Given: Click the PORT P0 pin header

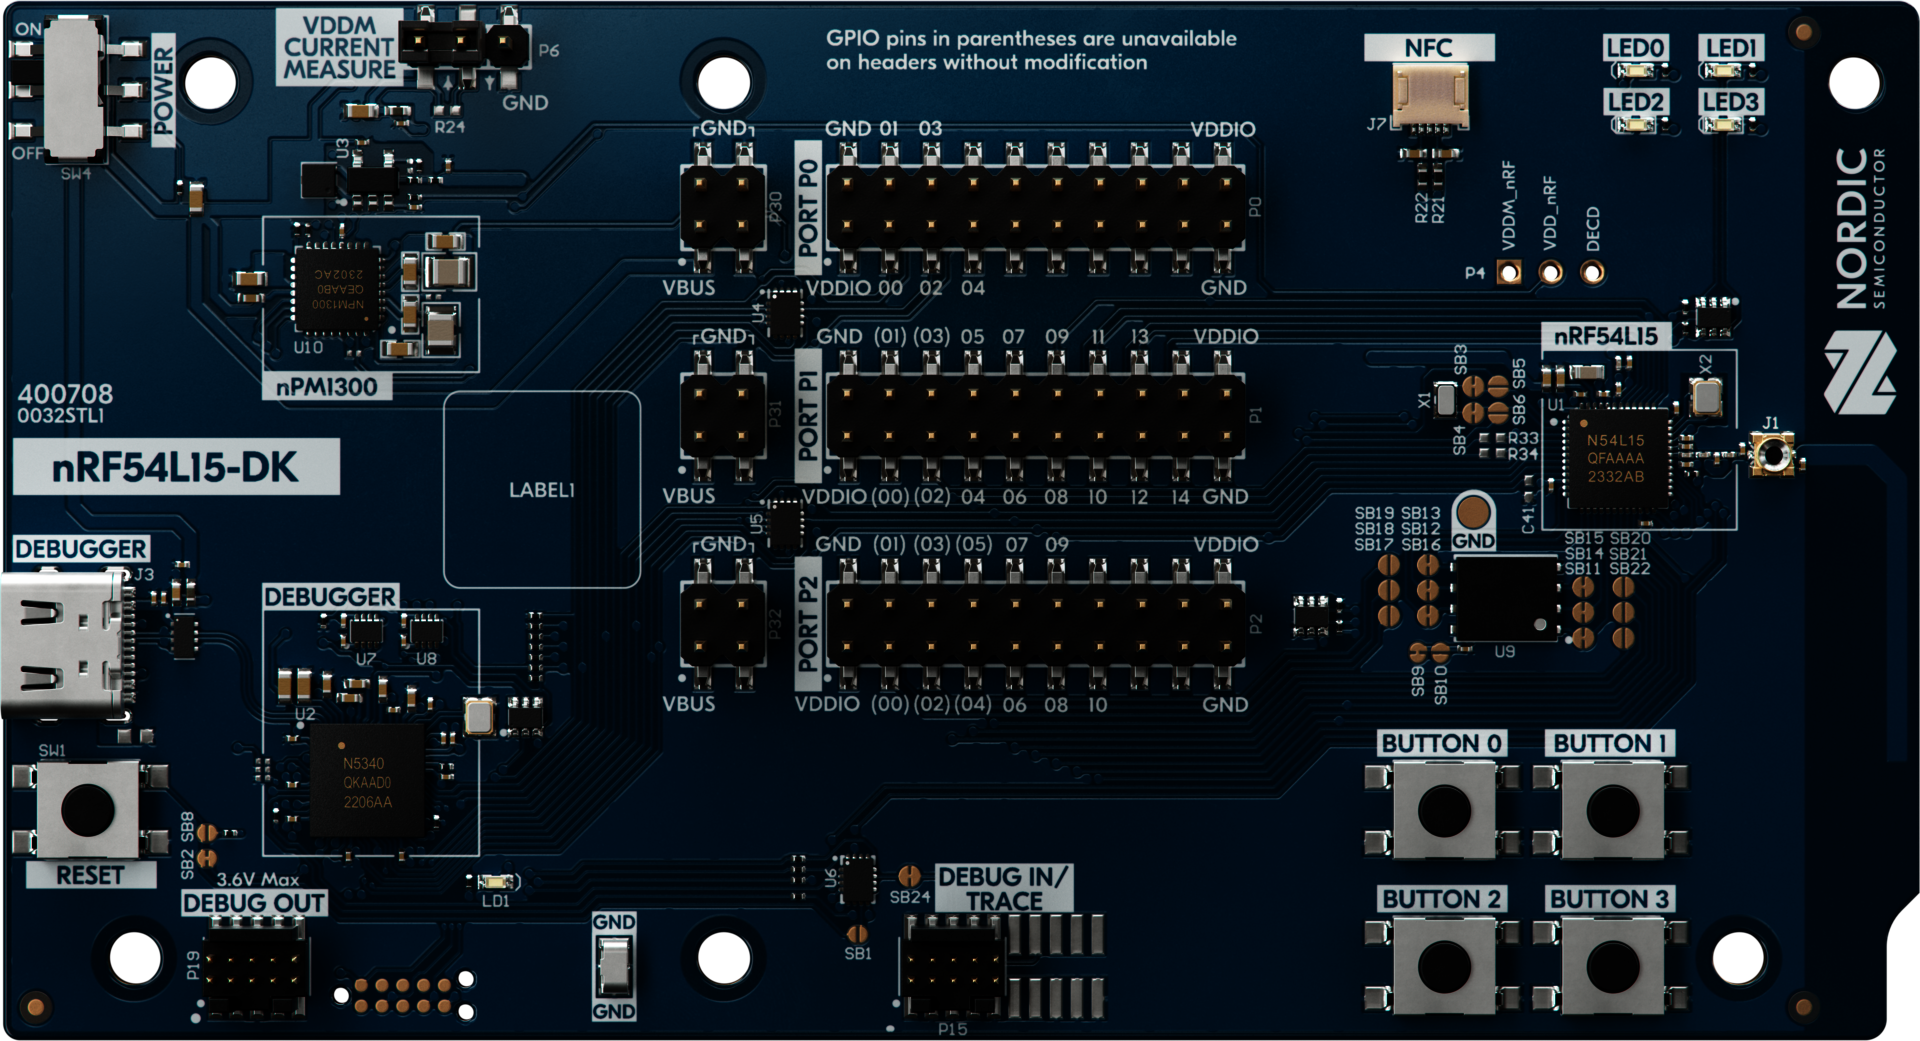Looking at the screenshot, I should point(1036,208).
